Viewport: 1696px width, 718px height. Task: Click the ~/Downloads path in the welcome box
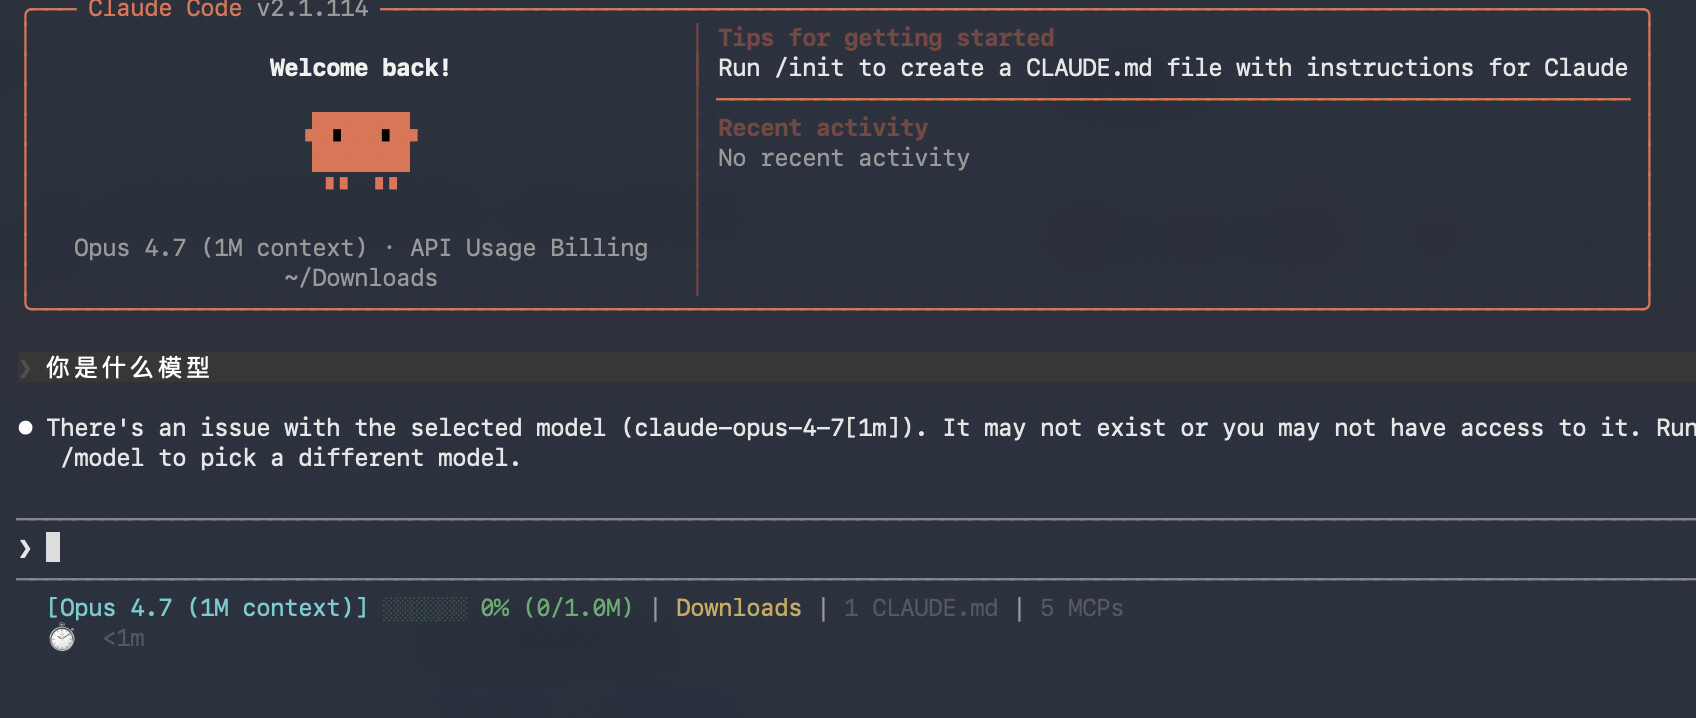(361, 278)
